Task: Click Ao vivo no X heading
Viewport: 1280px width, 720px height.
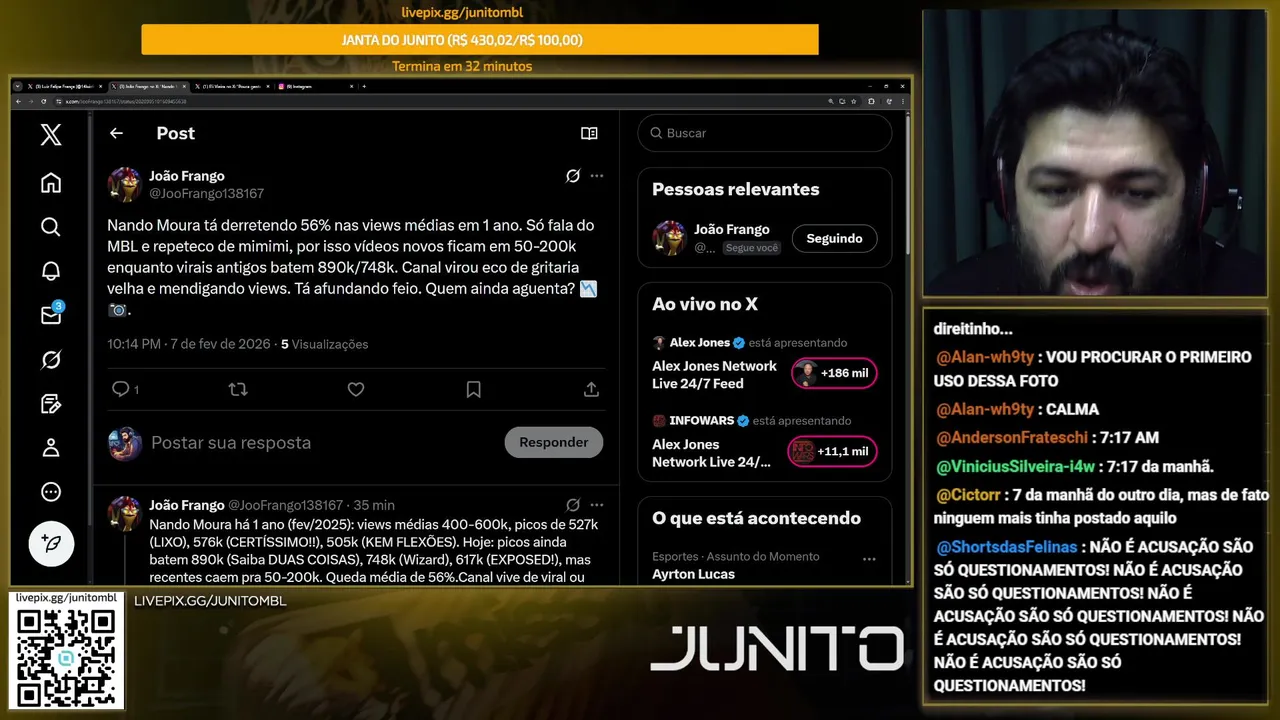Action: coord(705,304)
